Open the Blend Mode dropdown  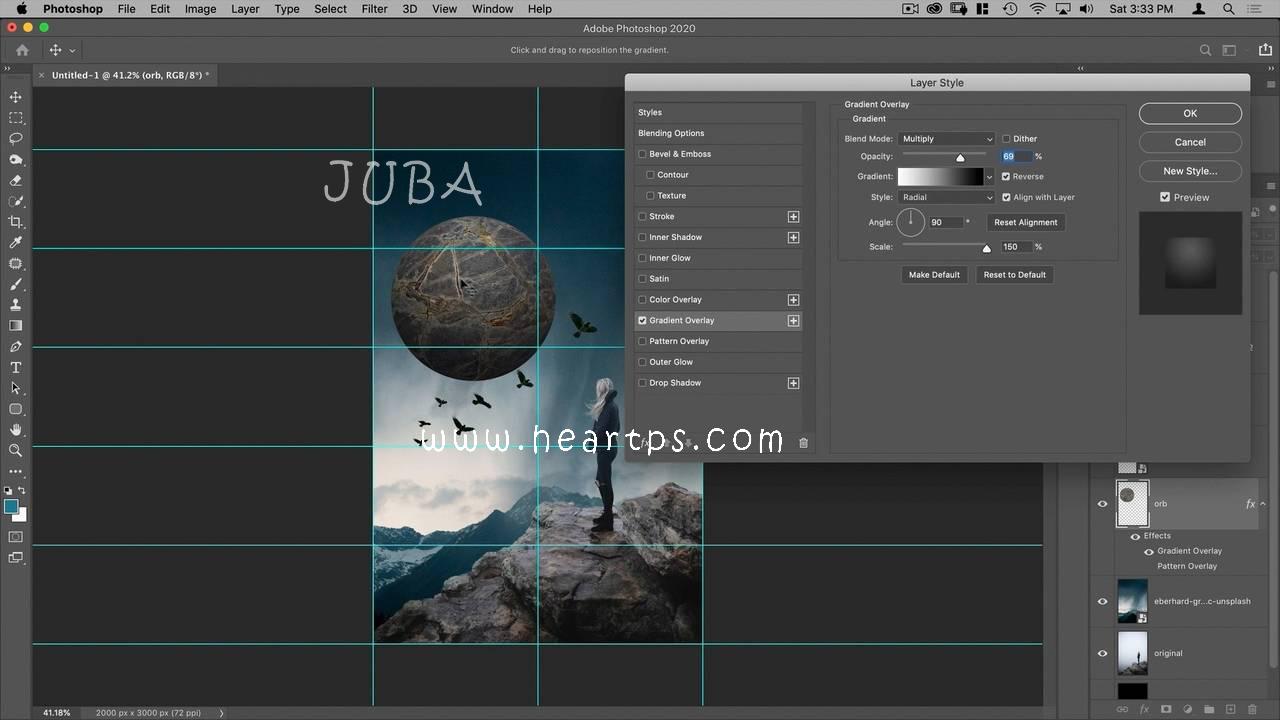click(x=946, y=139)
